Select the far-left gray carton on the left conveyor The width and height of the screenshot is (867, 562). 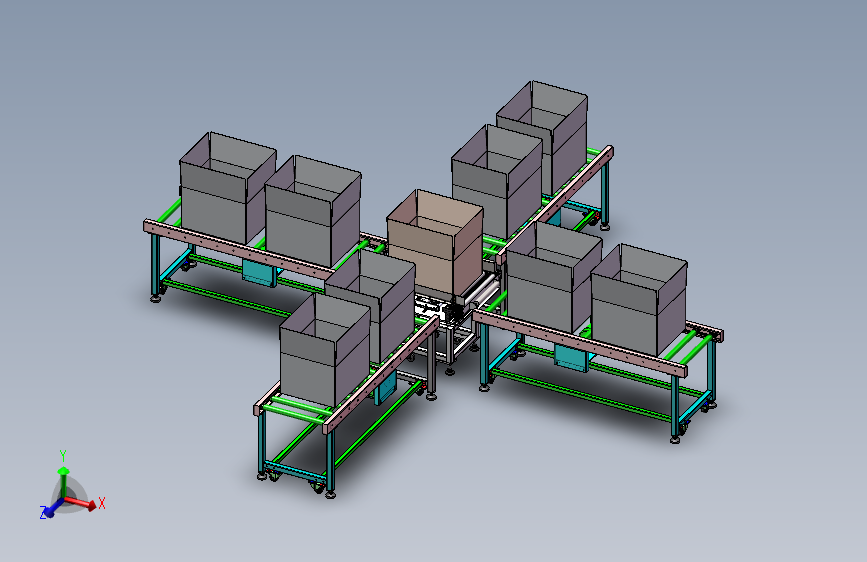tap(227, 188)
